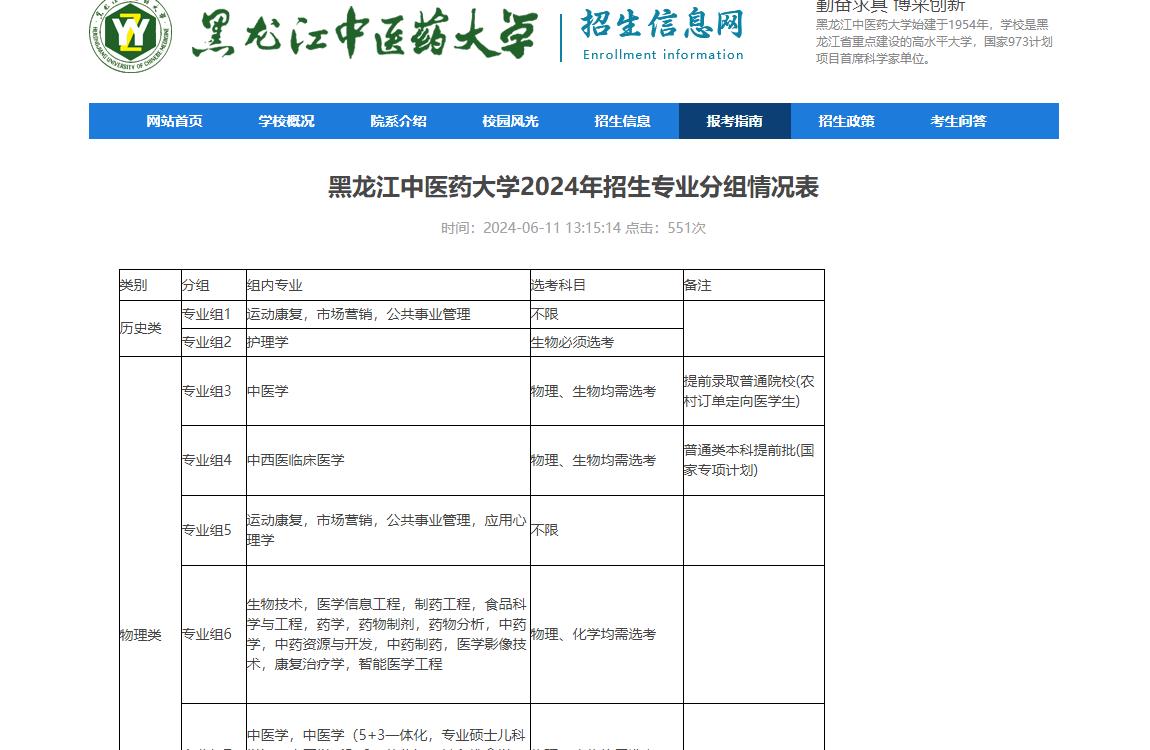The image size is (1150, 750).
Task: Open the 考生问答 navigation menu
Action: [x=956, y=120]
